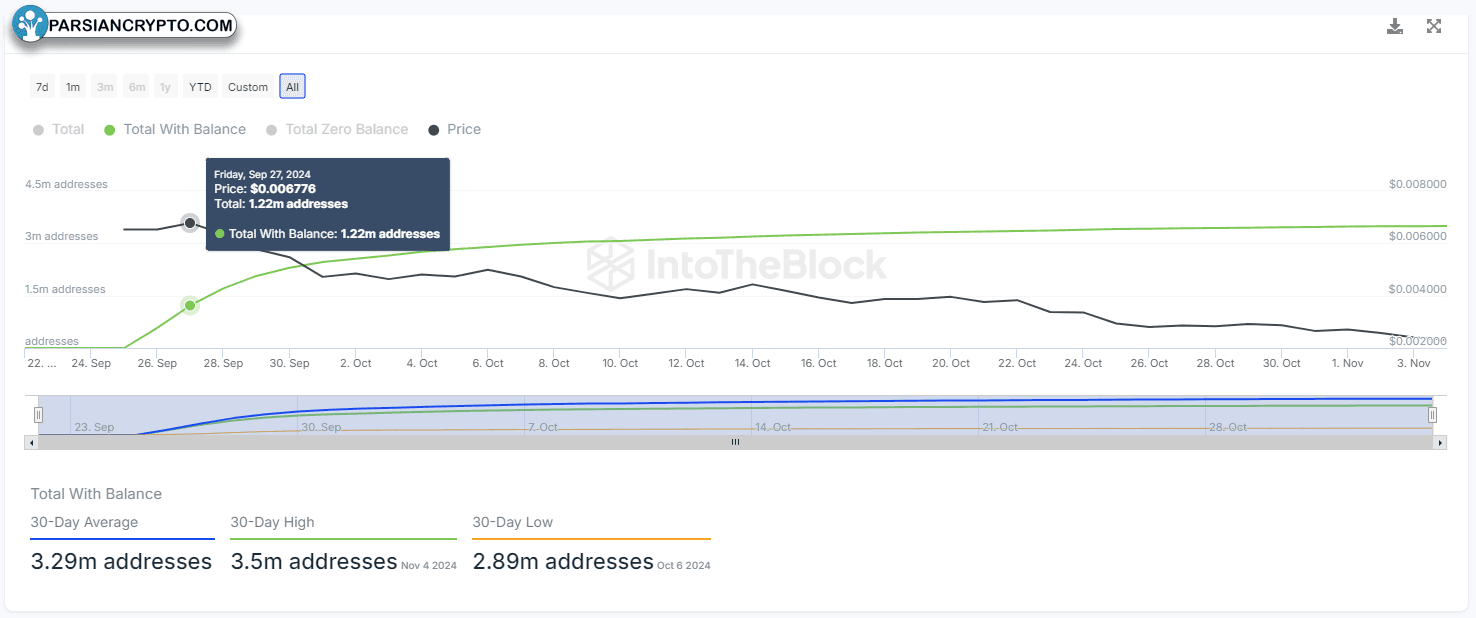Toggle the Total series legend
Screen dimensions: 1476x618
click(59, 129)
